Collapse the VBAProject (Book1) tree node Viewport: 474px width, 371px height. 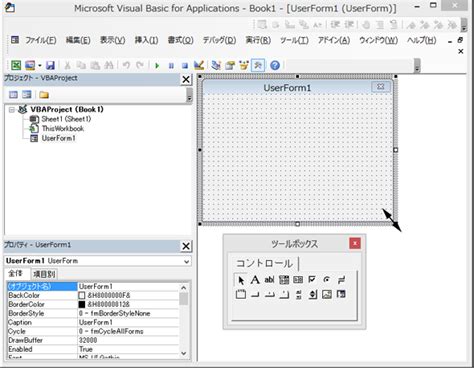point(12,110)
